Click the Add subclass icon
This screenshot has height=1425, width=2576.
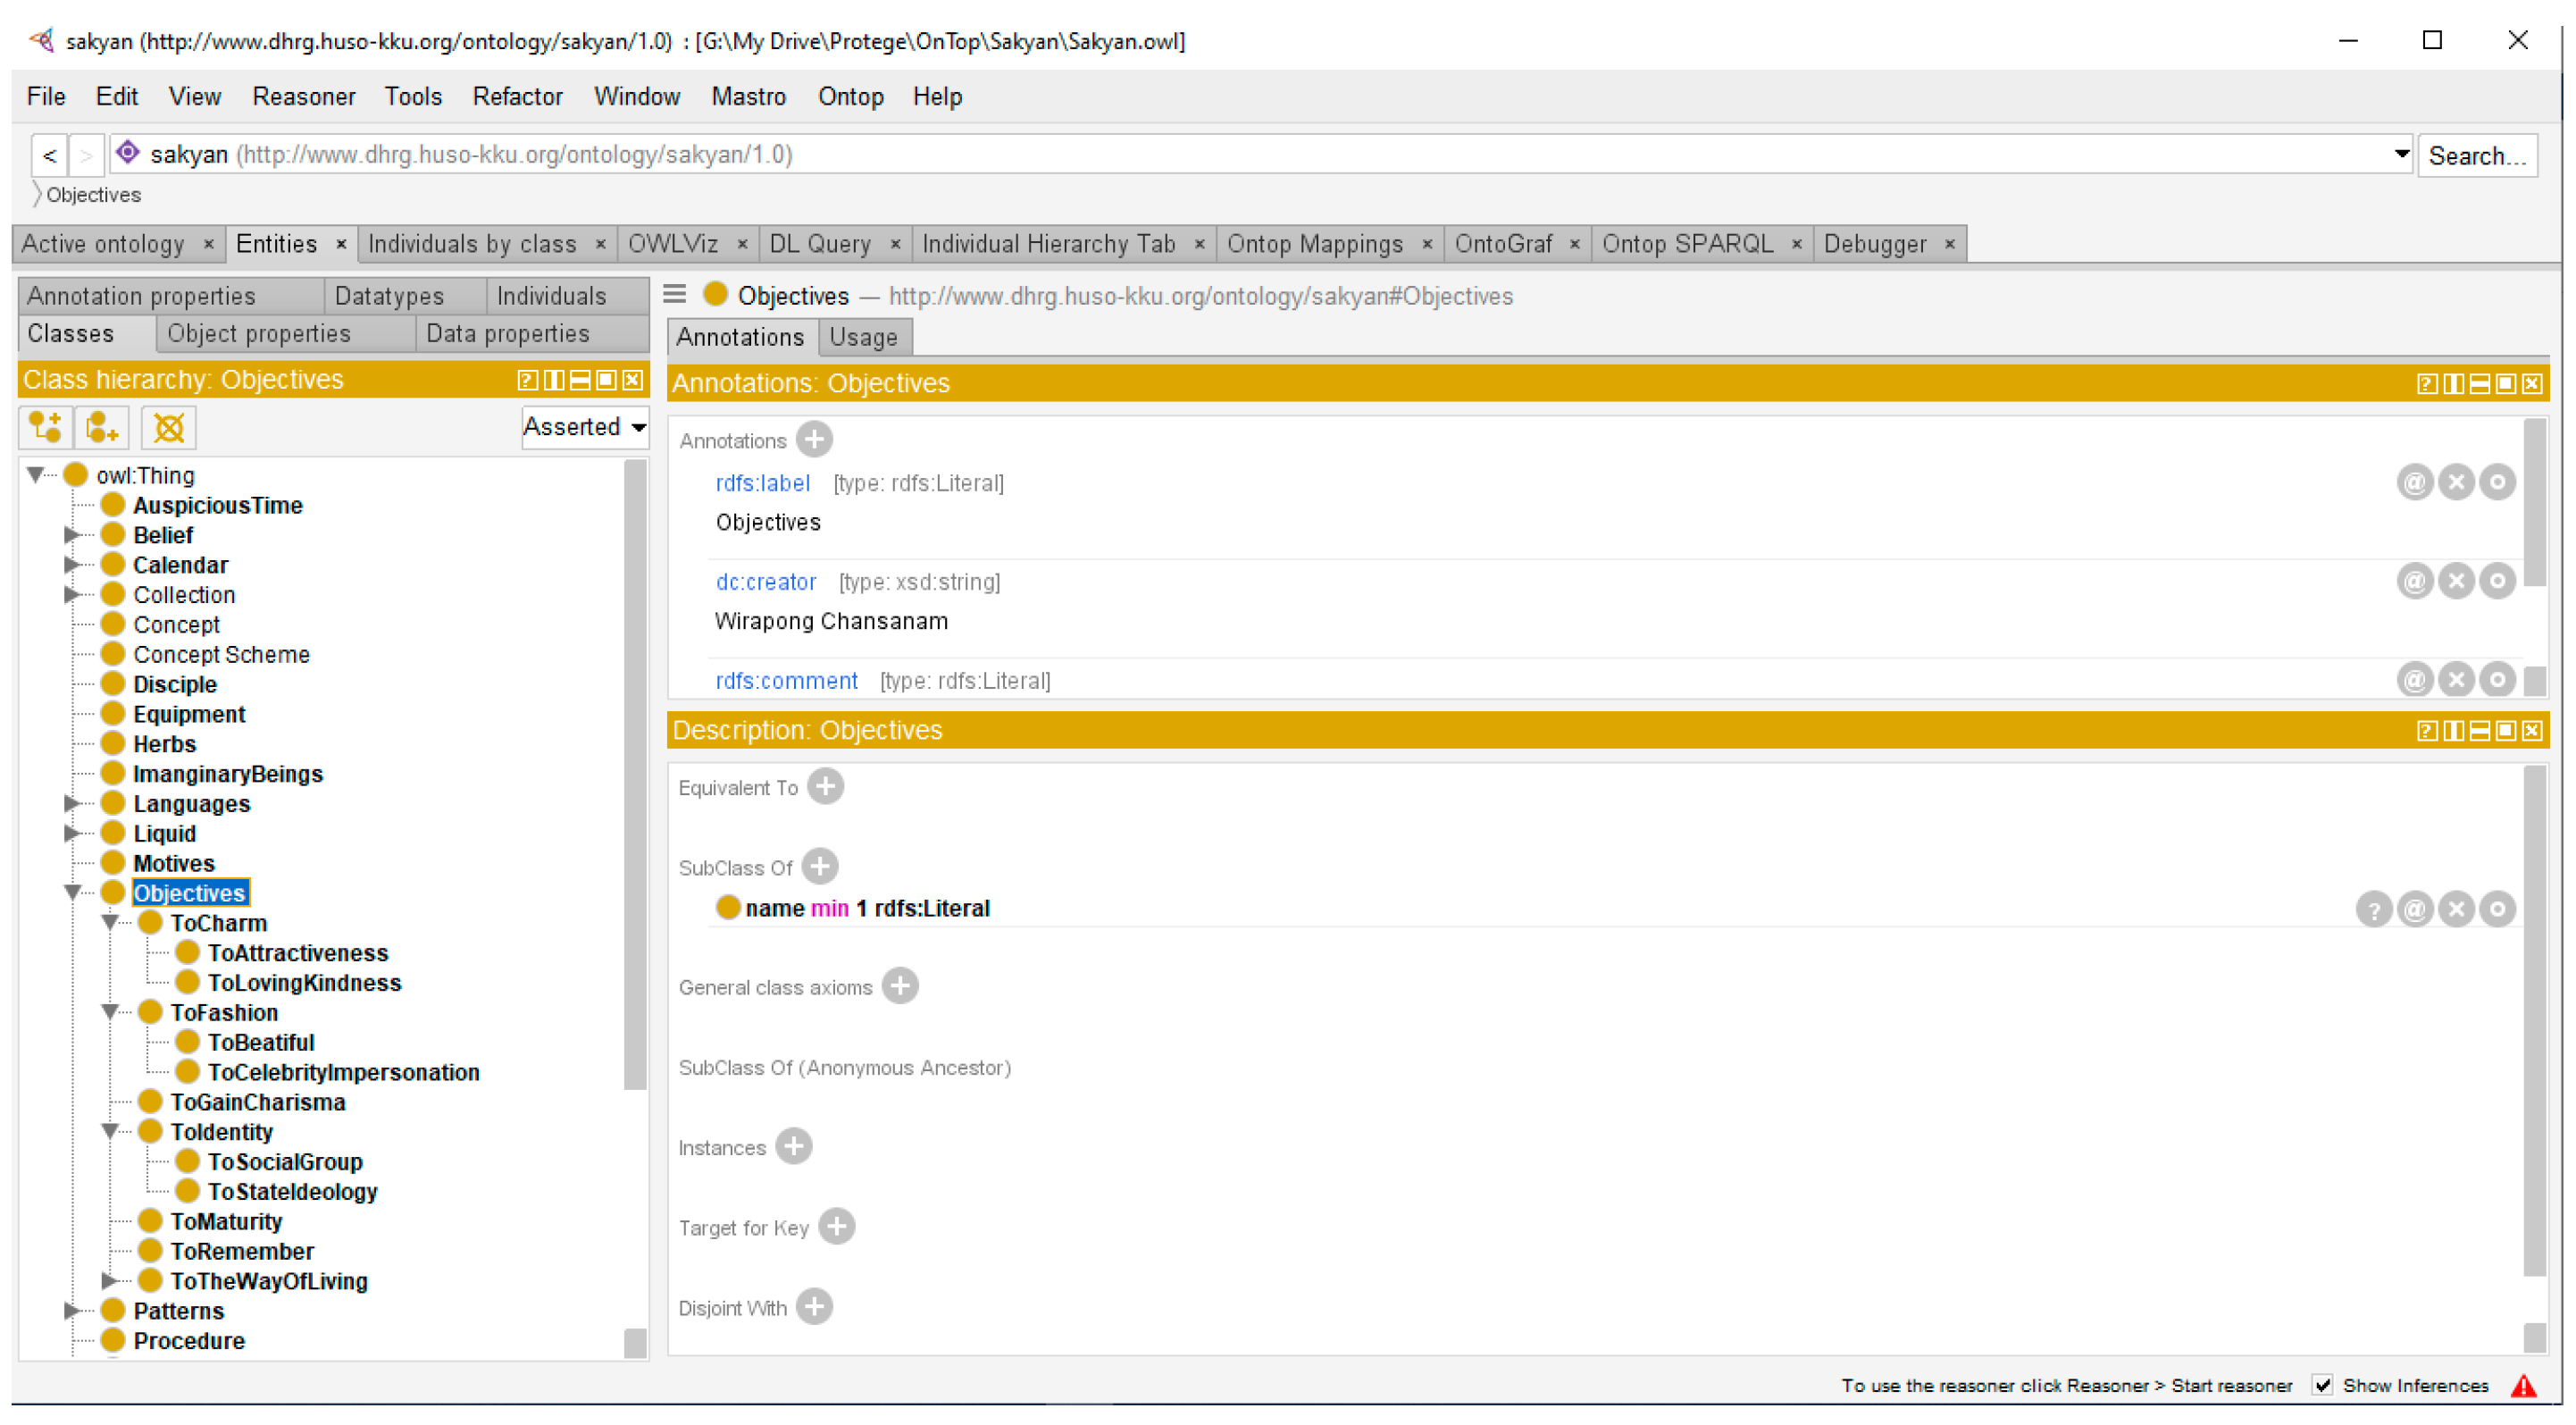pos(45,428)
